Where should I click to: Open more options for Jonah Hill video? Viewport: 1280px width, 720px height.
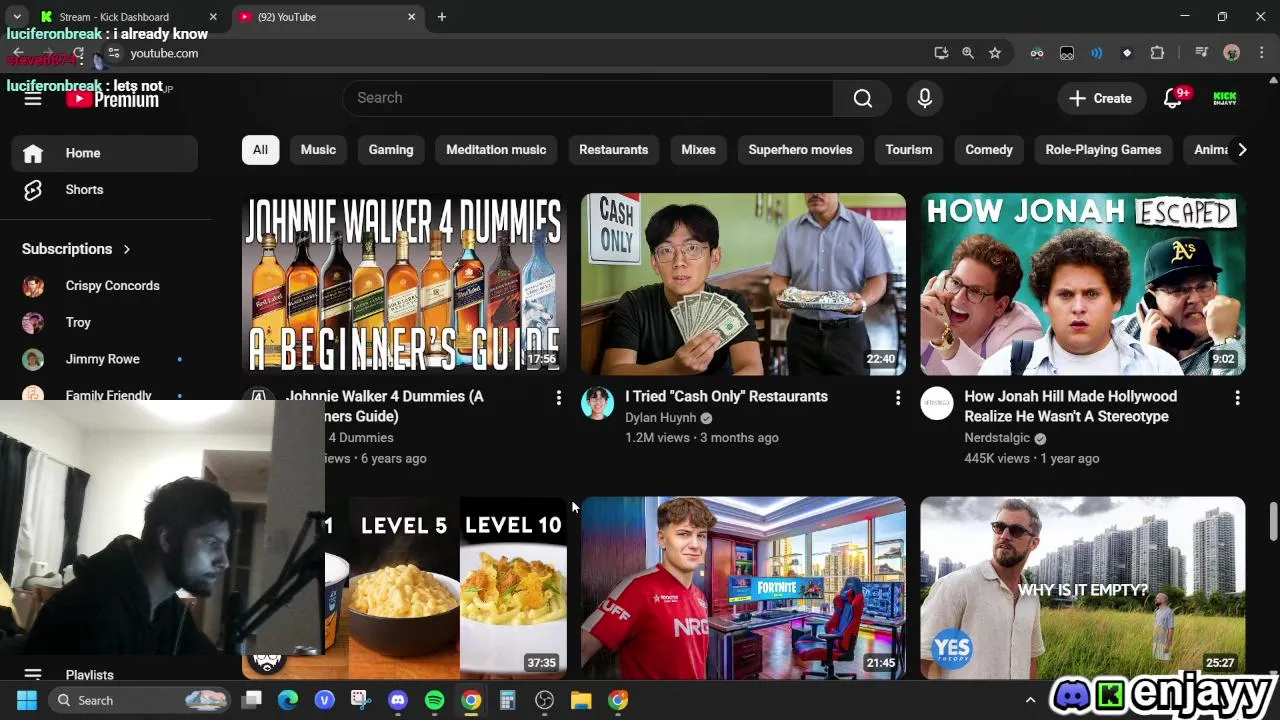[1237, 398]
